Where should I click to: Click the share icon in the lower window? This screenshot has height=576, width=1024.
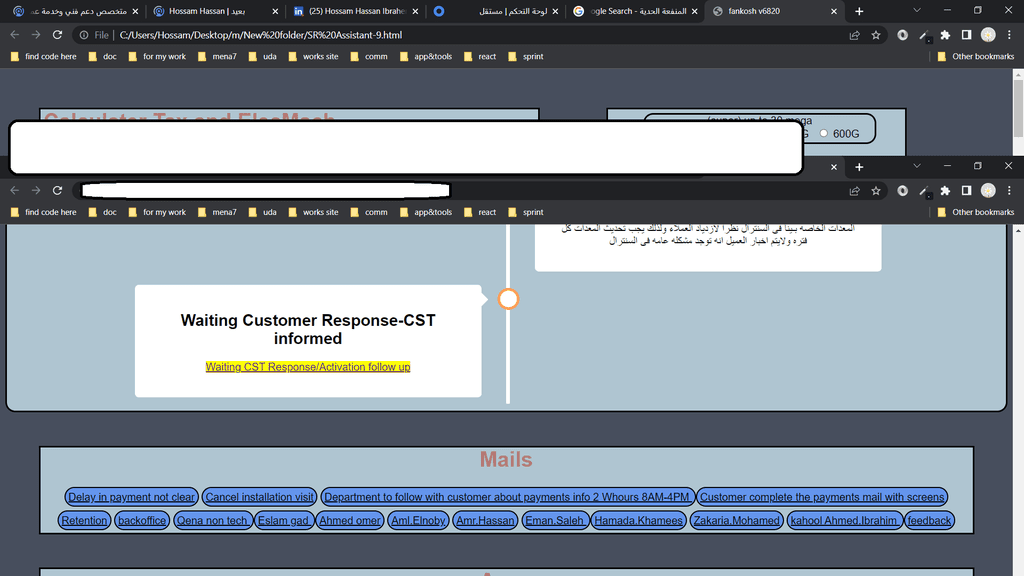click(x=854, y=191)
